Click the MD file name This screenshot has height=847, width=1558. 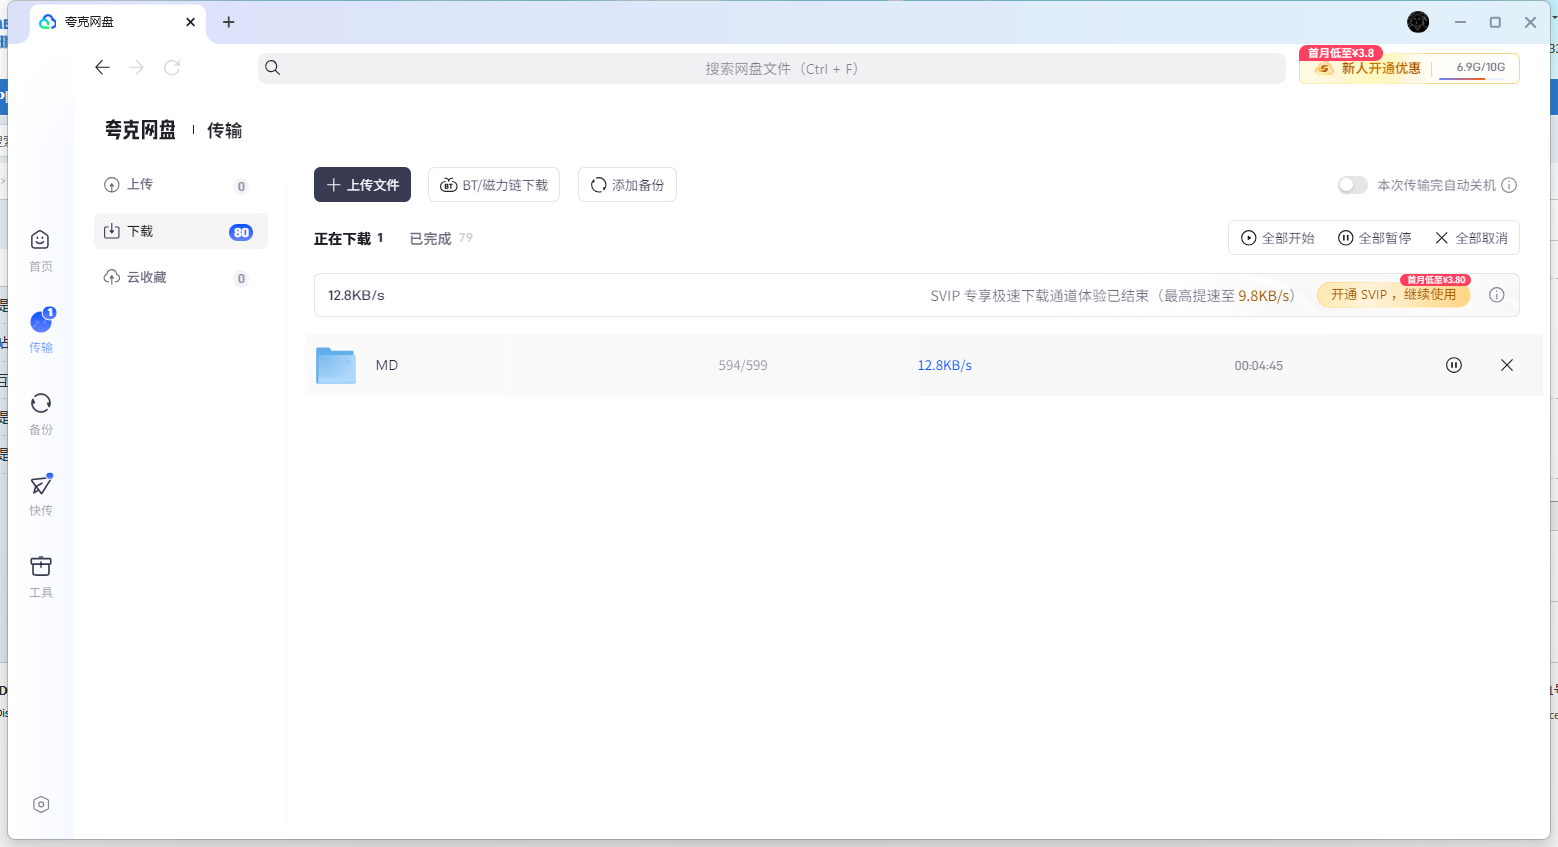tap(387, 365)
